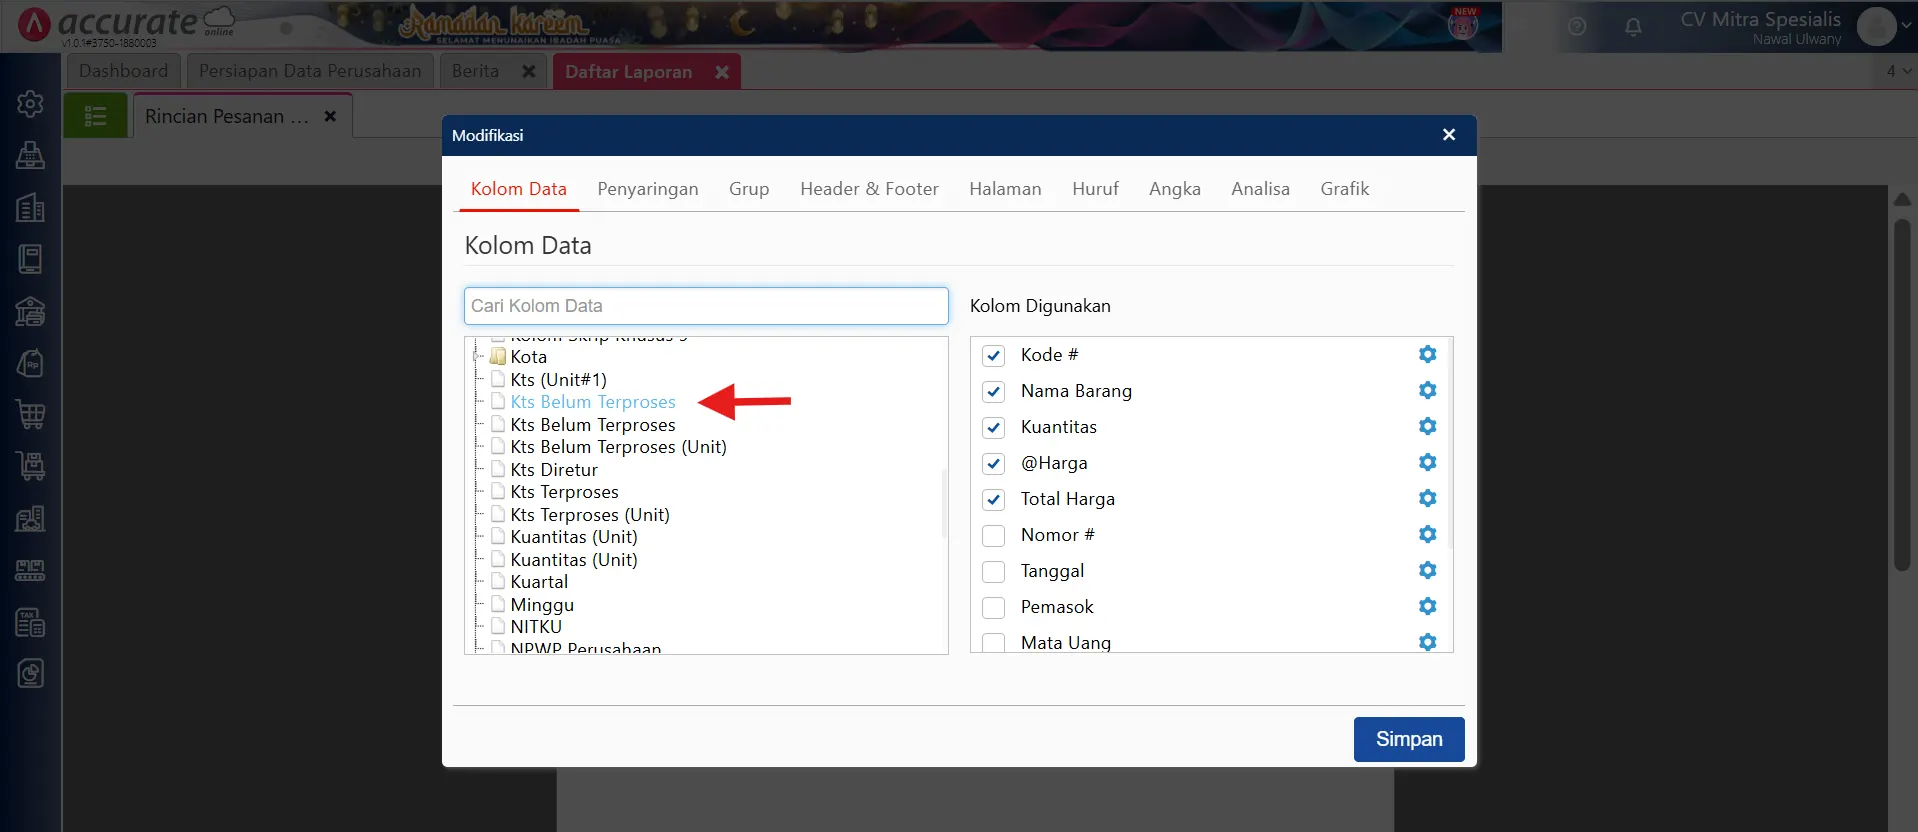Click the gear icon next to Total Harga
The image size is (1918, 832).
(1427, 499)
